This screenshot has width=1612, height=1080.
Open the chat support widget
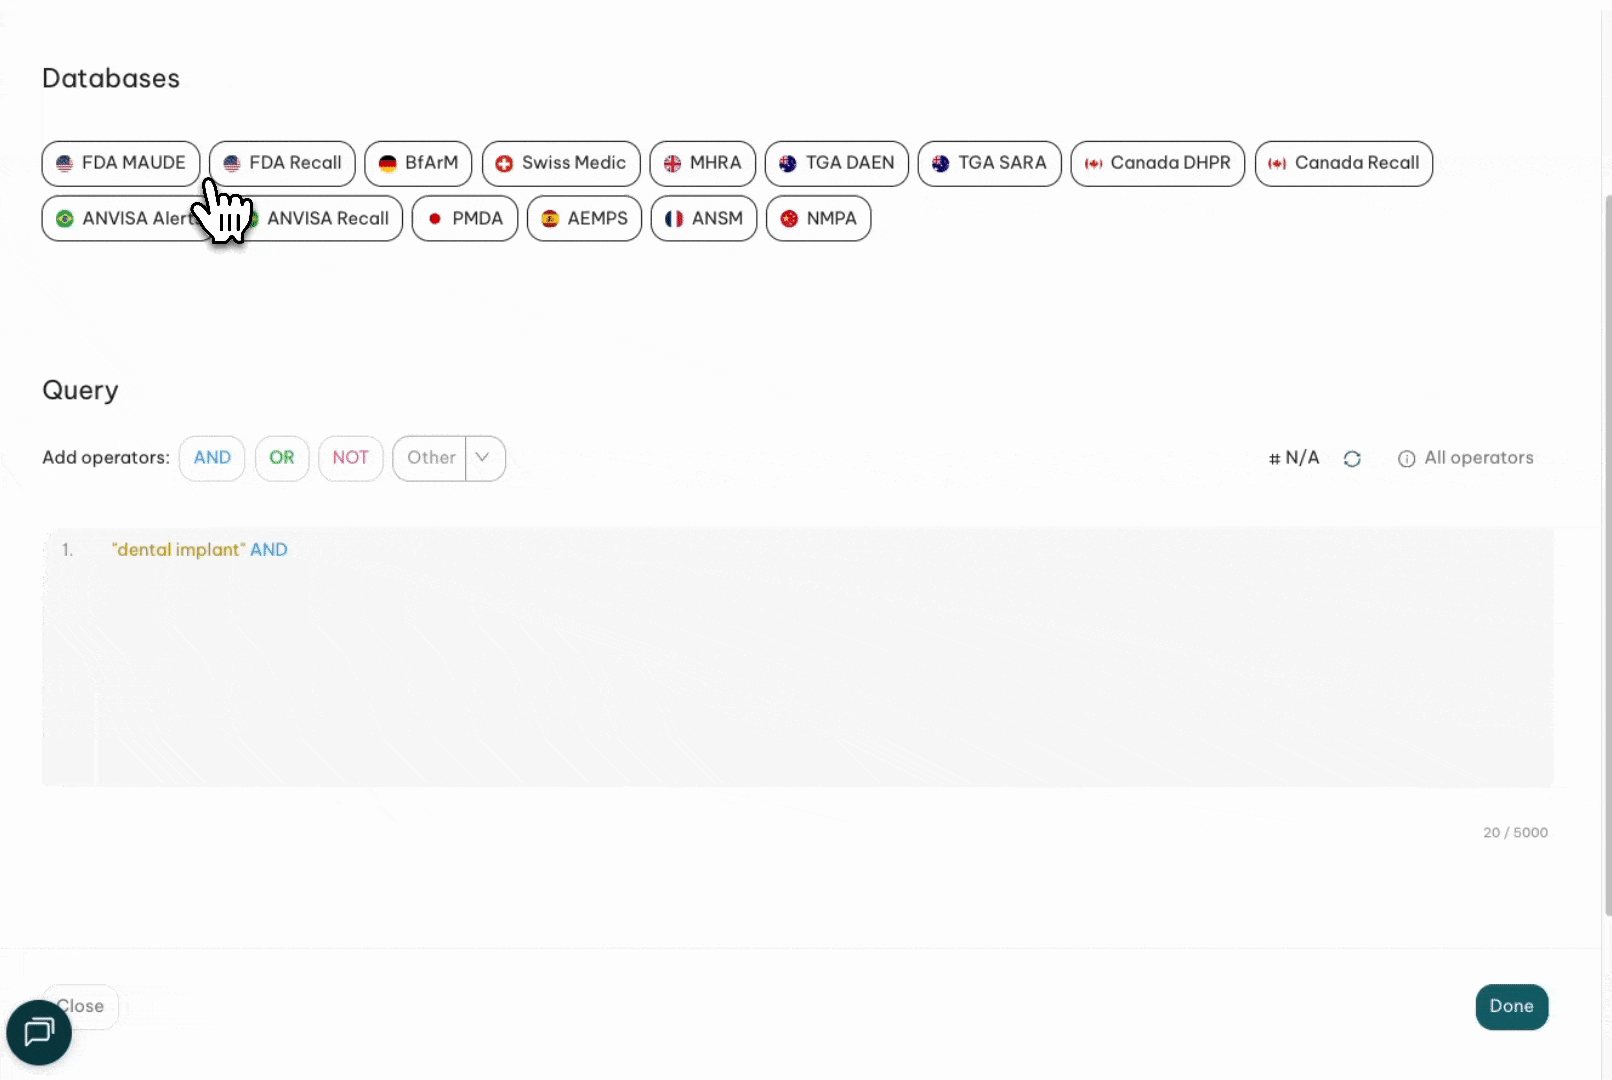tap(39, 1032)
